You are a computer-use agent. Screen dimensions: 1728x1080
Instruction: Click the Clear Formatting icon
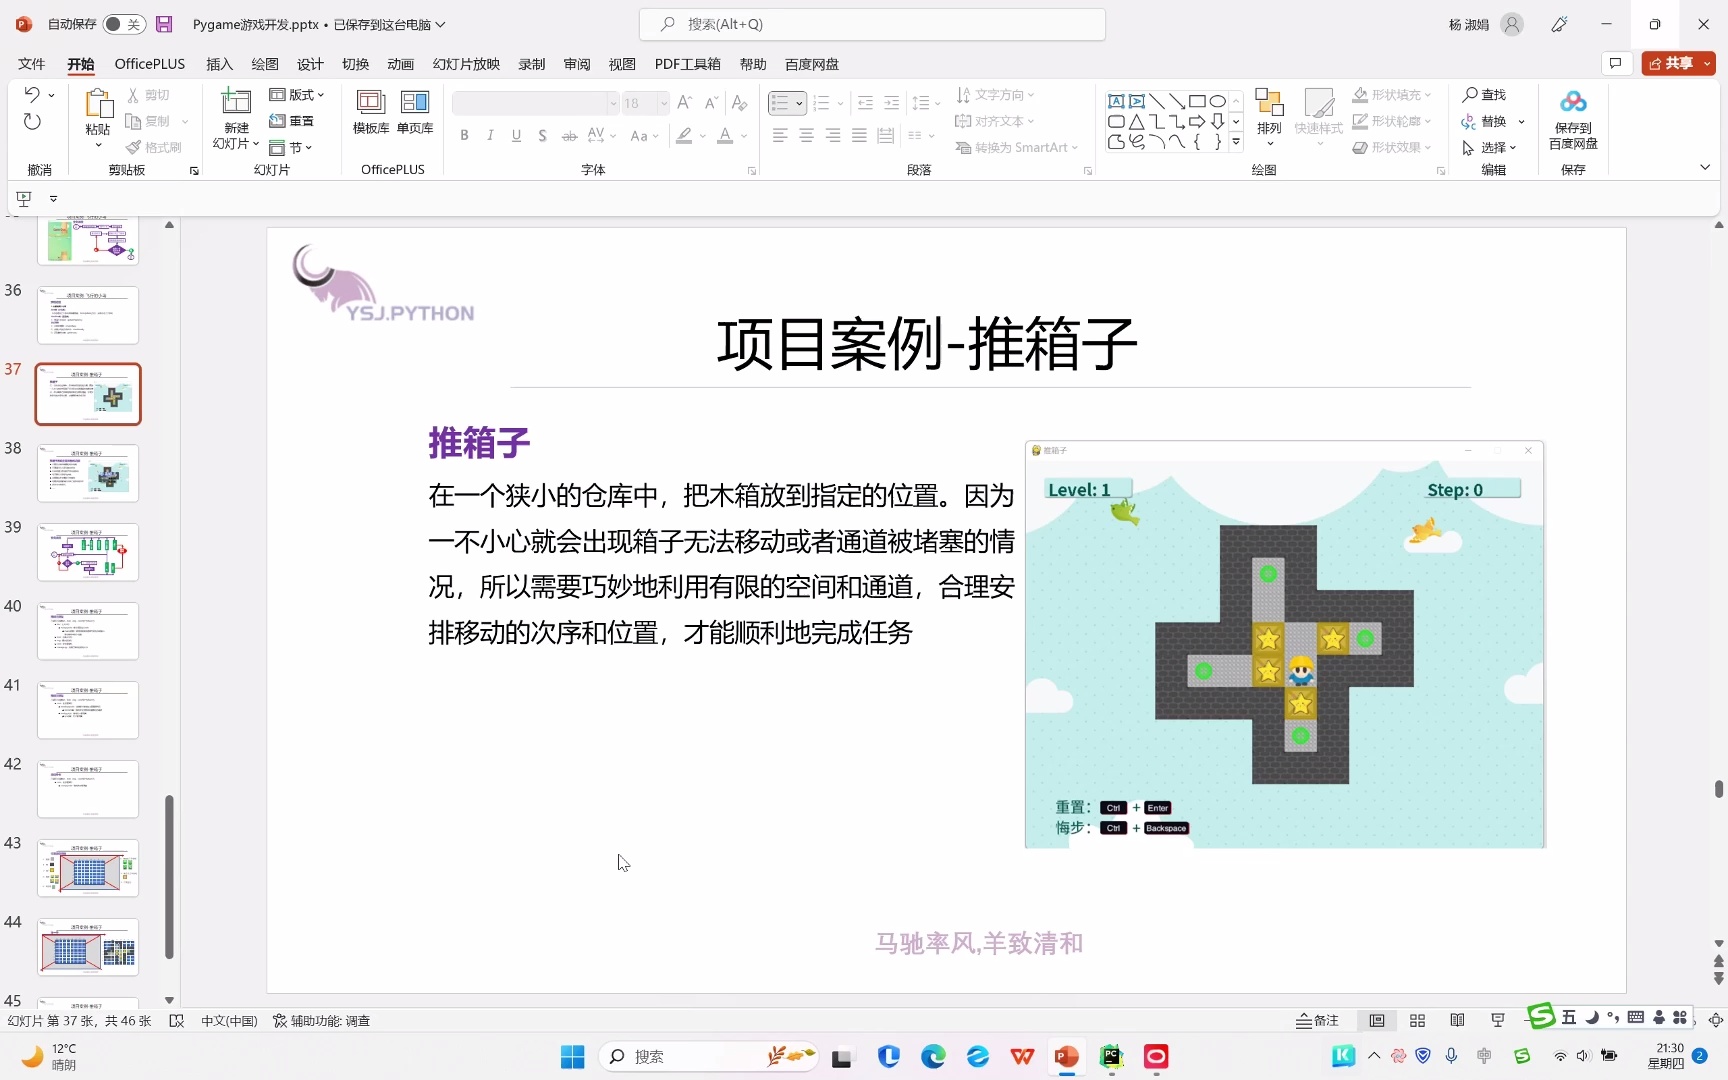tap(739, 103)
